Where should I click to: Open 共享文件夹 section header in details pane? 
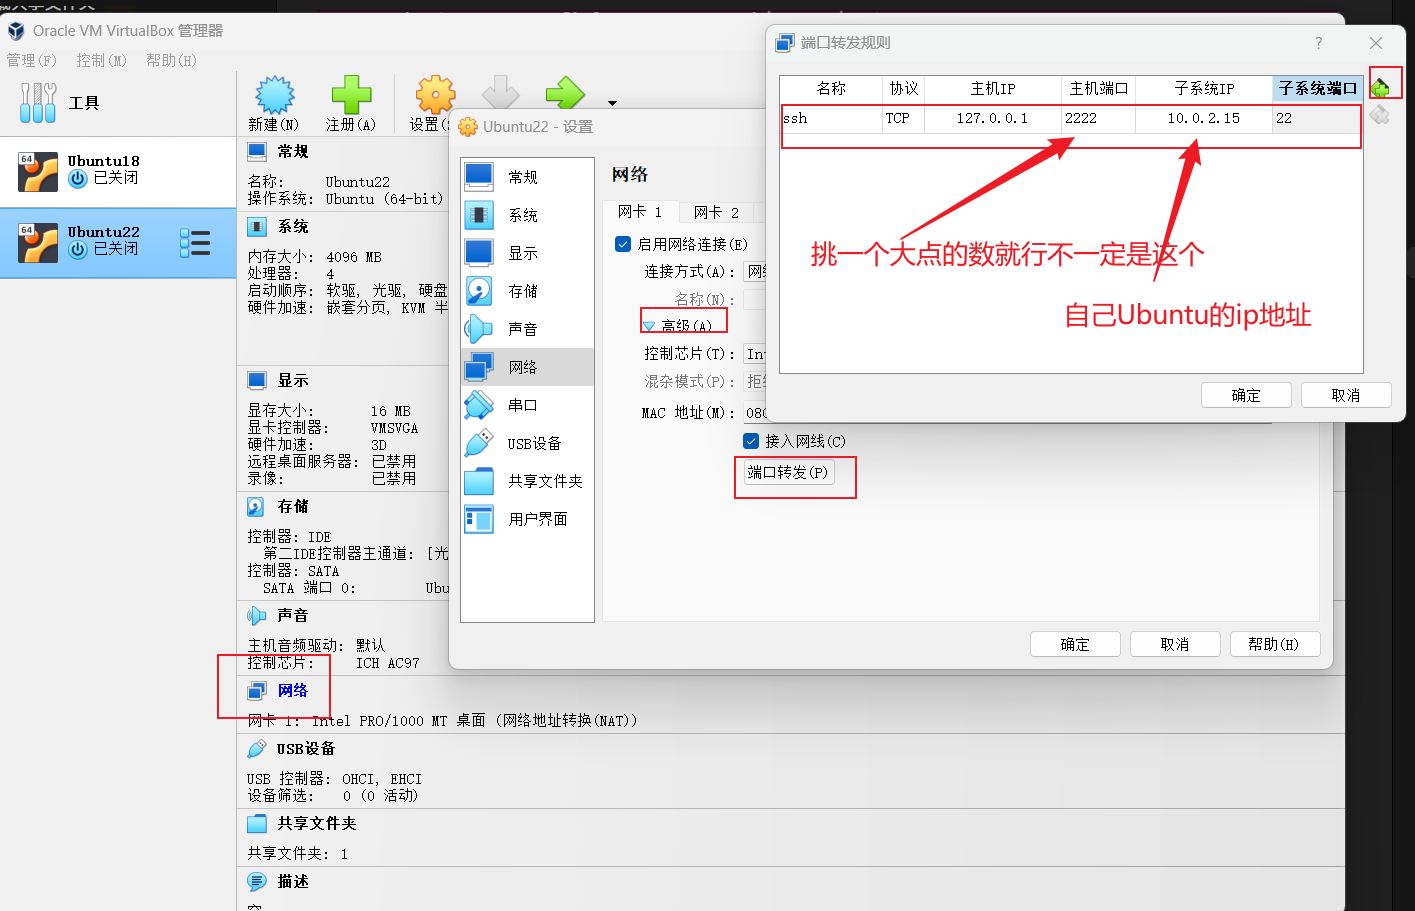(317, 824)
